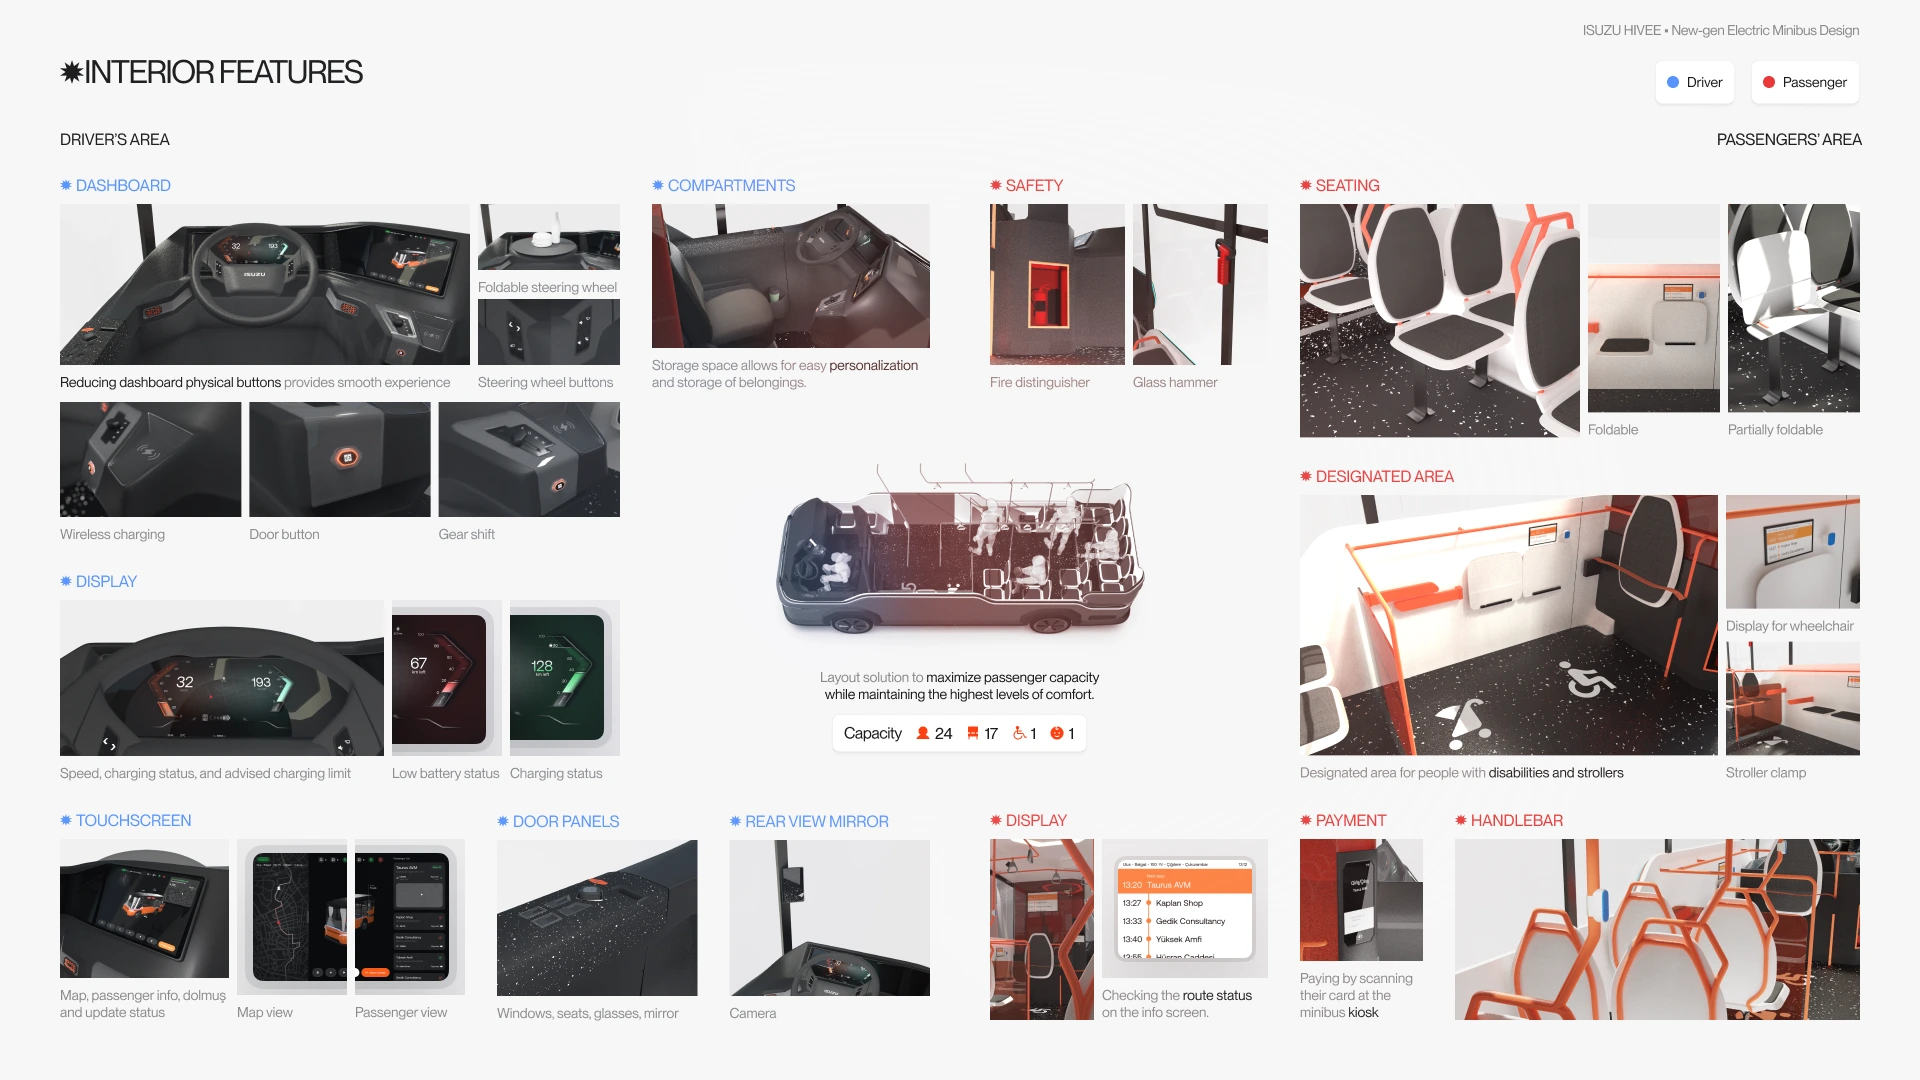Click the asterisk icon beside DASHBOARD heading
Screen dimensions: 1920x1080
click(x=66, y=186)
